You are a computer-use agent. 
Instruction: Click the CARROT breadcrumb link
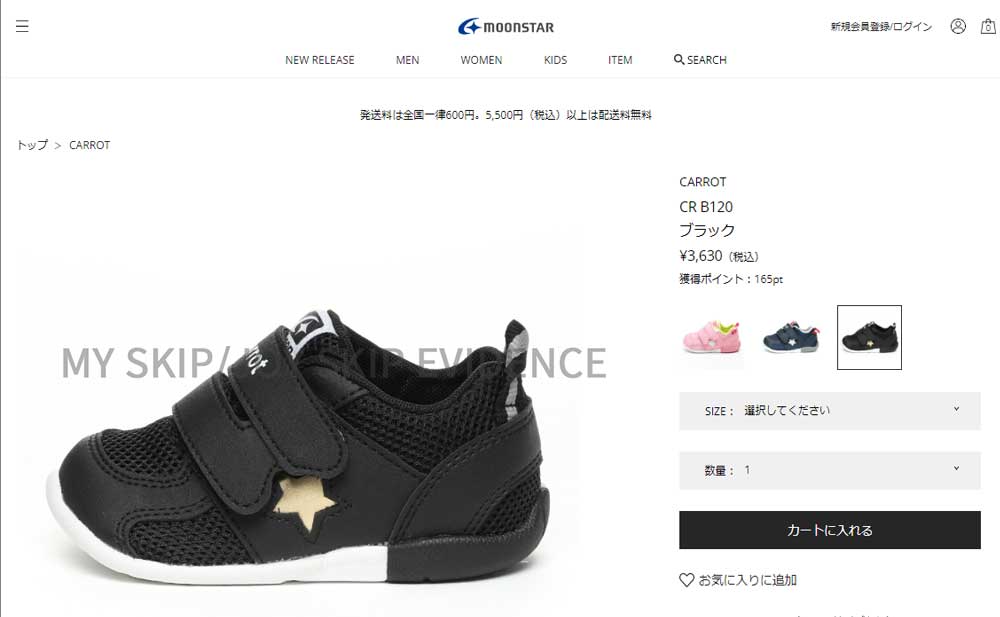point(89,145)
